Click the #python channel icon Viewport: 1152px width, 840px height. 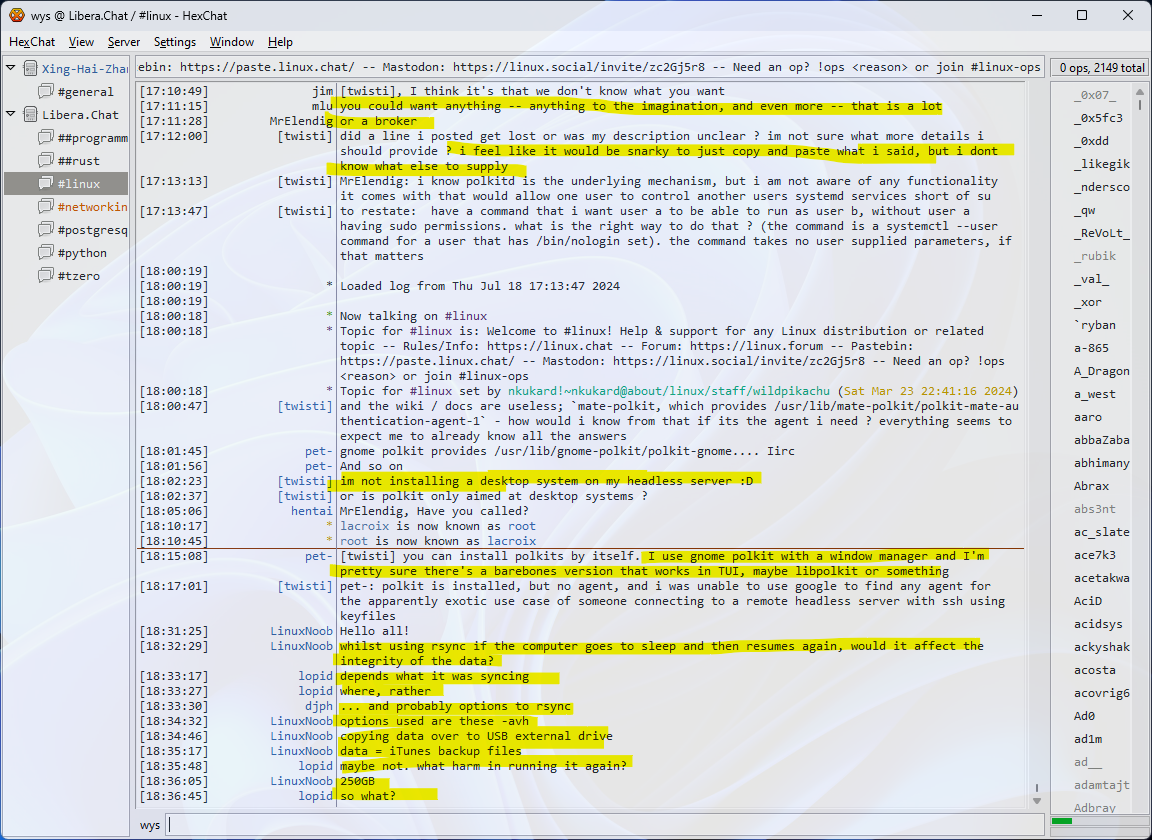coord(46,253)
